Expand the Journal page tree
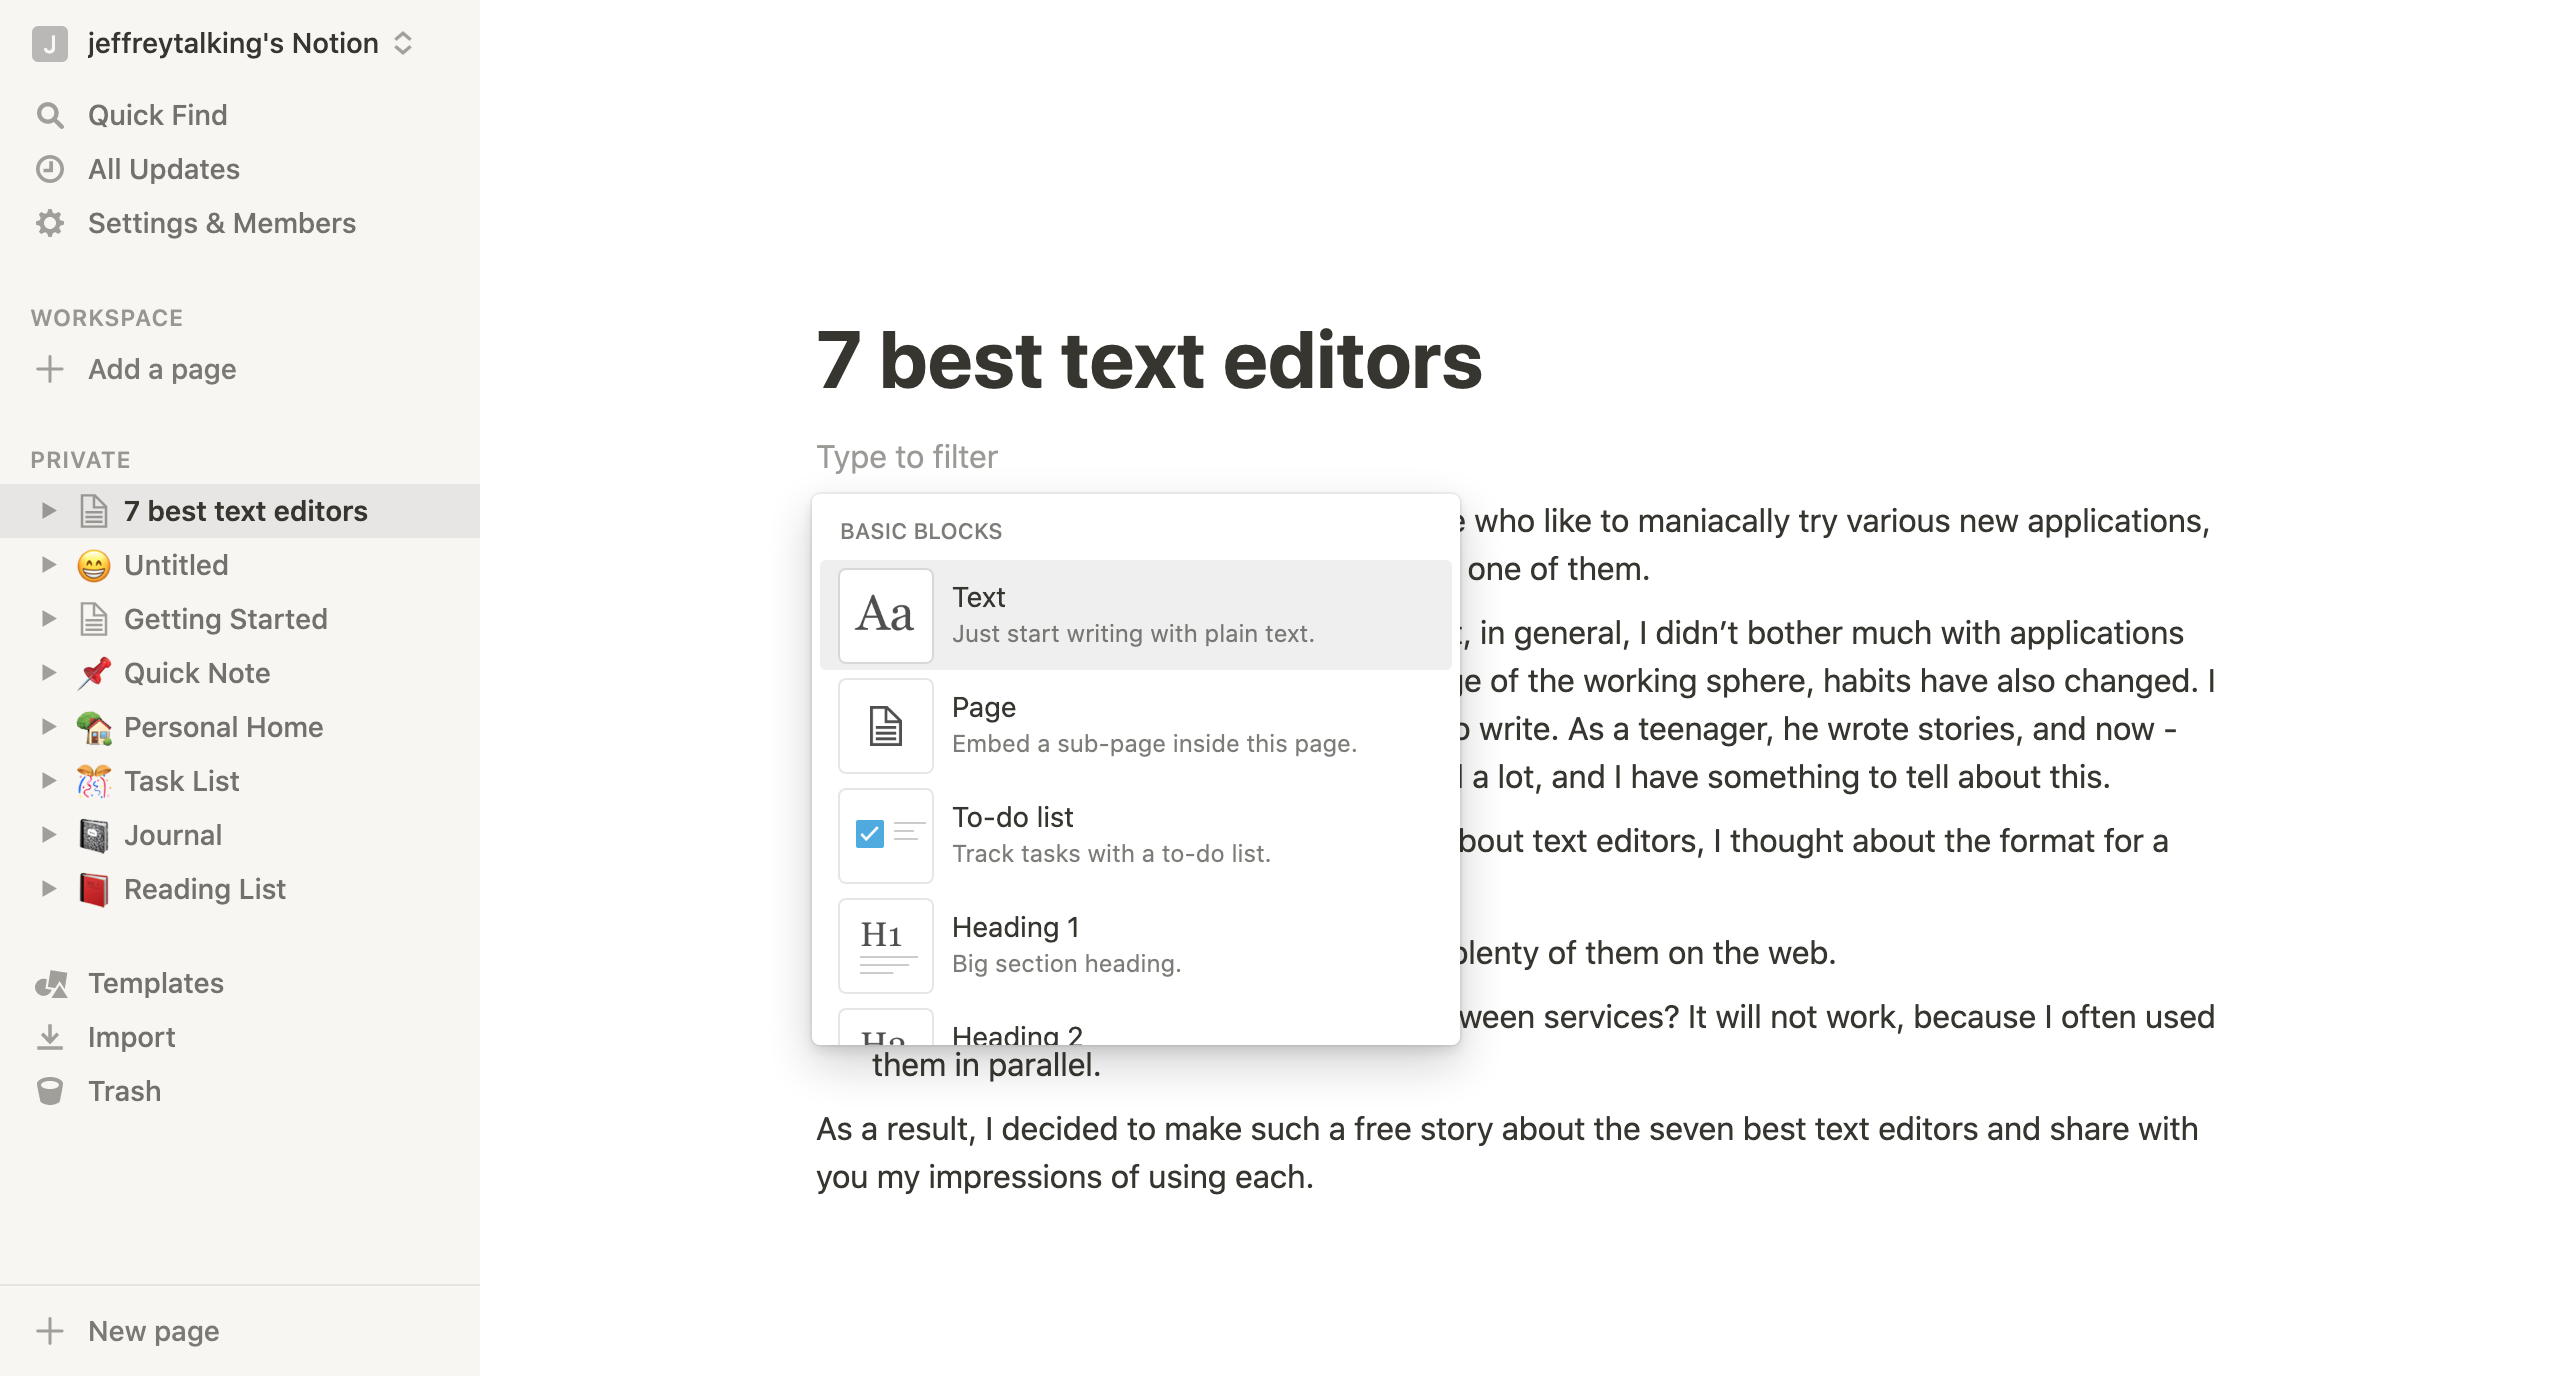The width and height of the screenshot is (2560, 1376). click(x=48, y=835)
